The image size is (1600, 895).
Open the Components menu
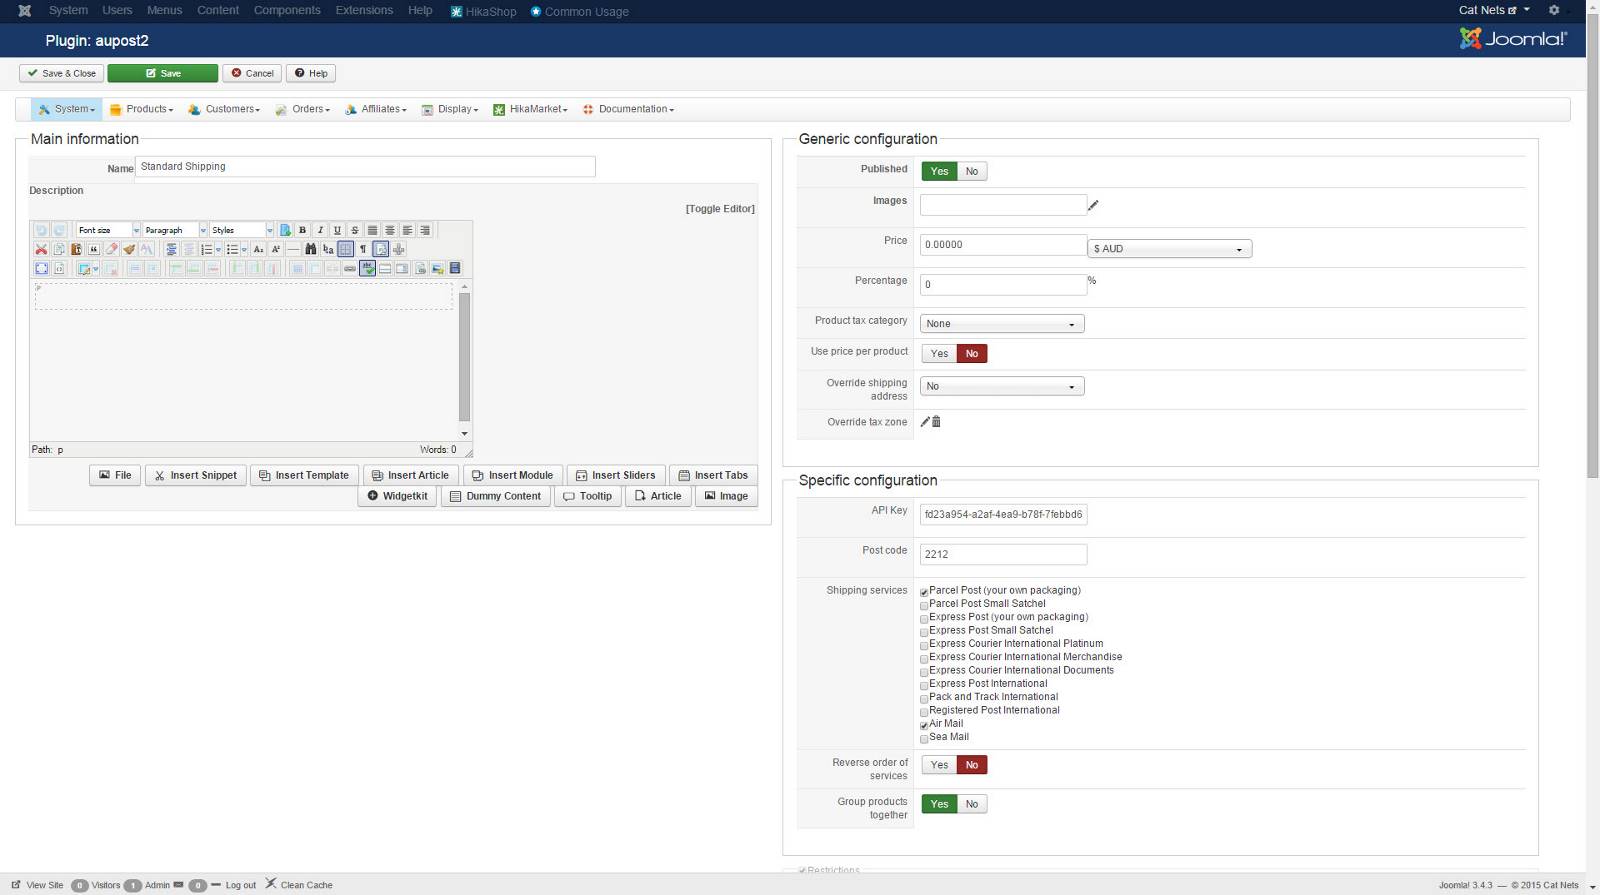[287, 10]
